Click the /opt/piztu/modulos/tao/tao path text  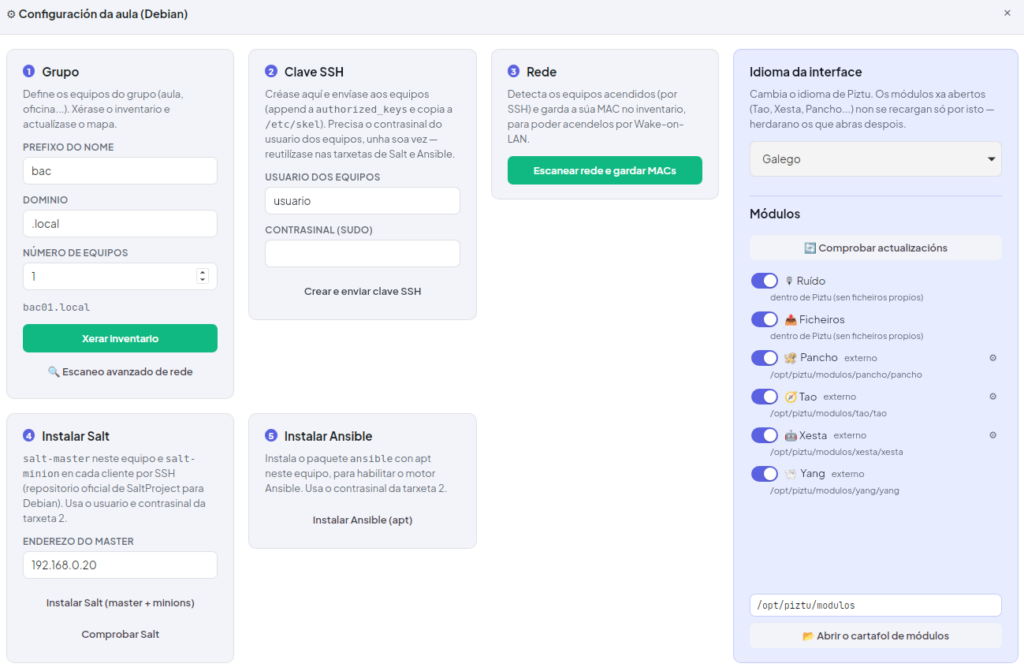pyautogui.click(x=828, y=413)
